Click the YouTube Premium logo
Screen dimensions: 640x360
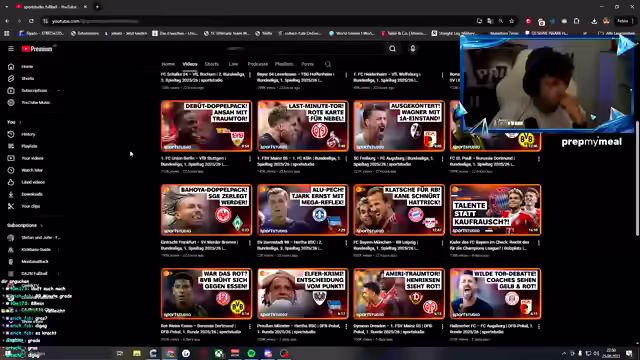click(38, 49)
